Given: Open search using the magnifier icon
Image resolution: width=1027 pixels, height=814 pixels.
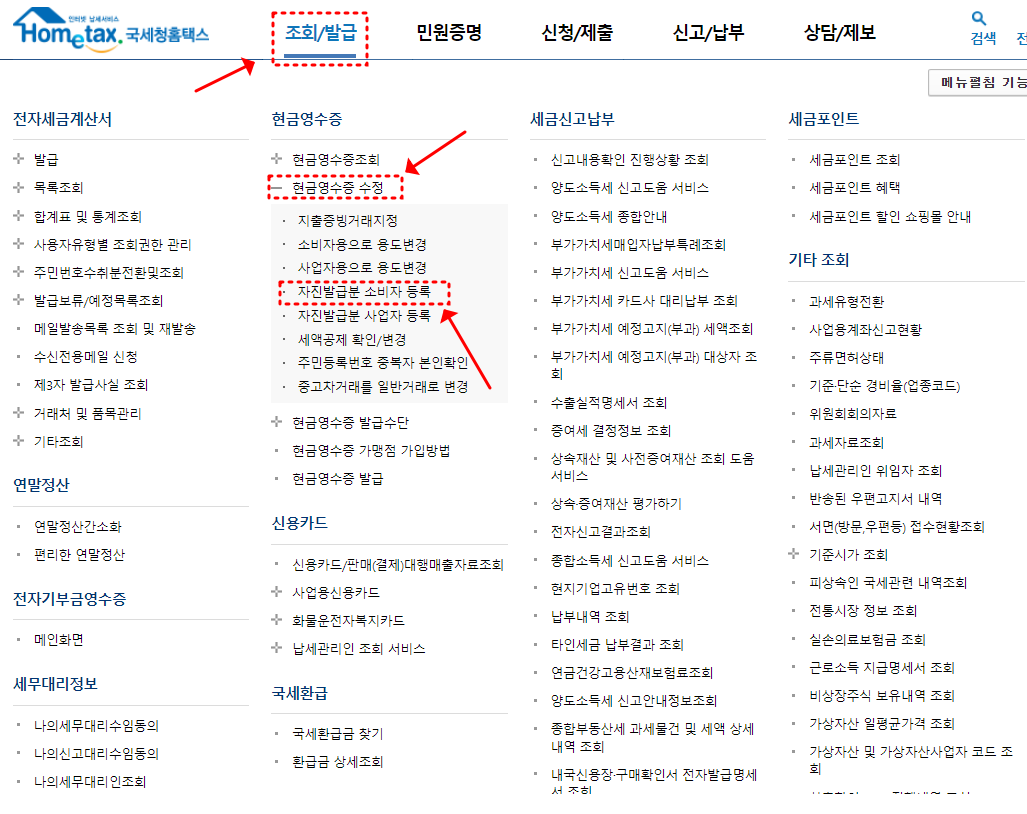Looking at the screenshot, I should pos(981,17).
